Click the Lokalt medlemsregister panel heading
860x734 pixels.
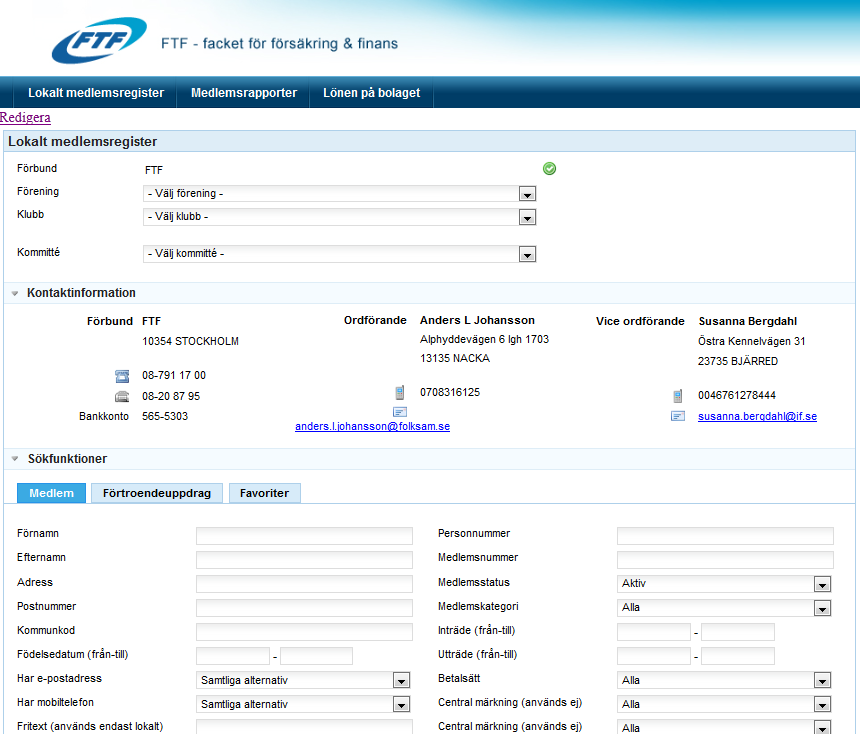[82, 142]
